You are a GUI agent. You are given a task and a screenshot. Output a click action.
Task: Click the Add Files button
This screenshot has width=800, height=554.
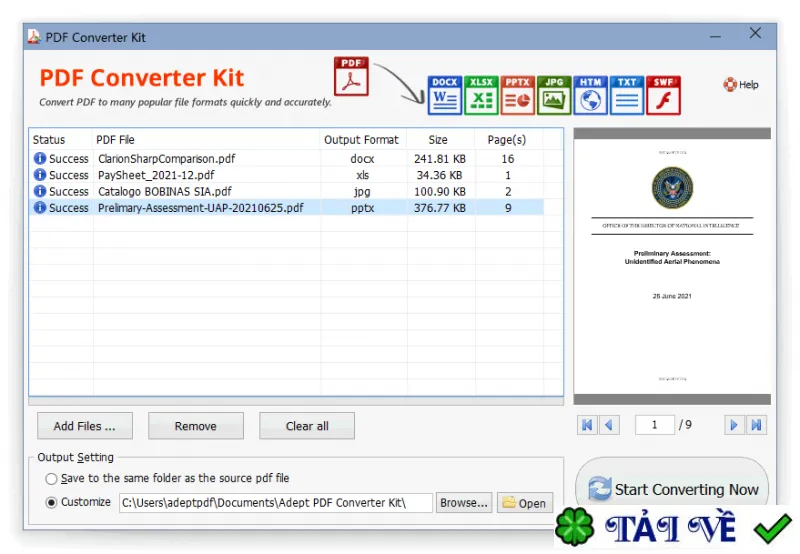[85, 426]
